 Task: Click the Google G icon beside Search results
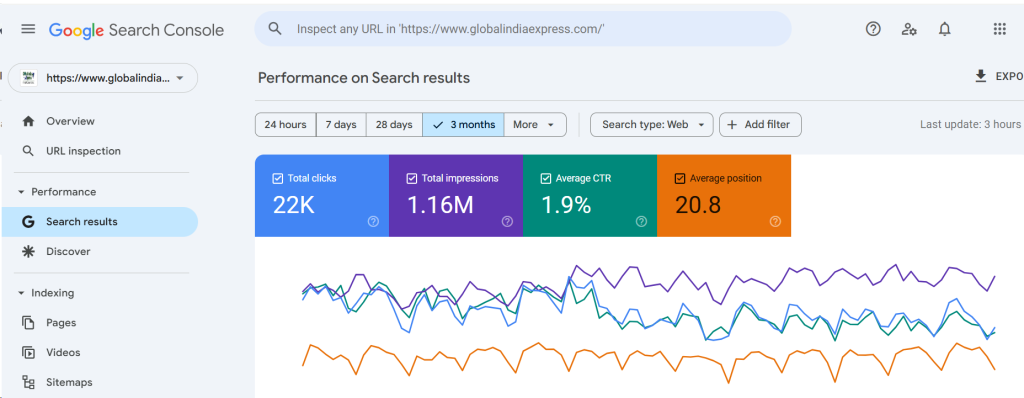pos(28,222)
